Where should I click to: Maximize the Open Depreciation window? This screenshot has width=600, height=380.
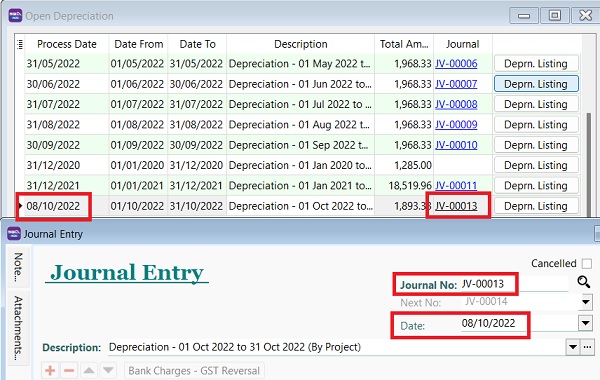(x=554, y=16)
